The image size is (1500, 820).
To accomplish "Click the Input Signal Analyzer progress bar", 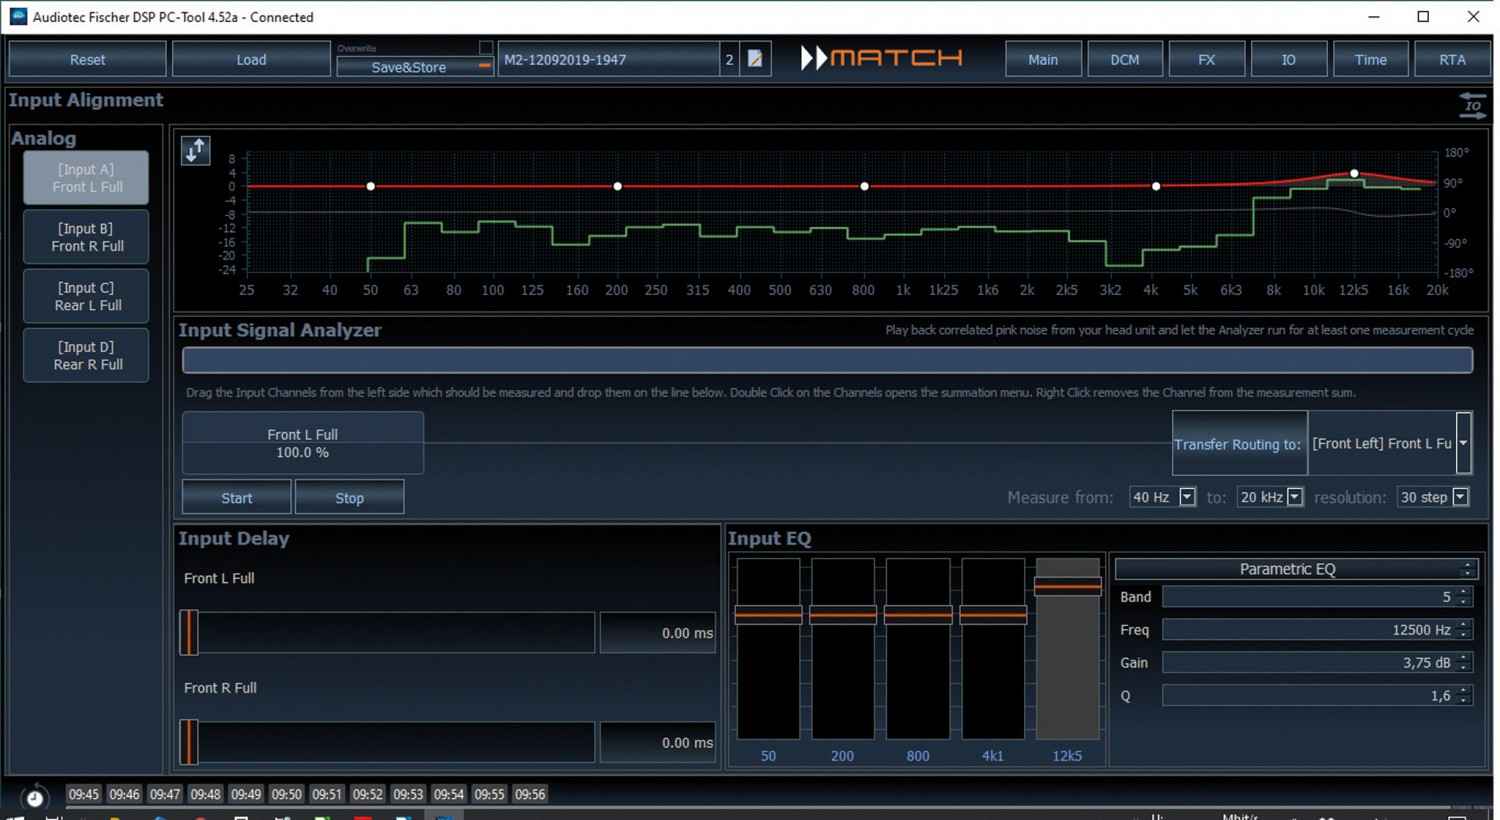I will [x=827, y=360].
